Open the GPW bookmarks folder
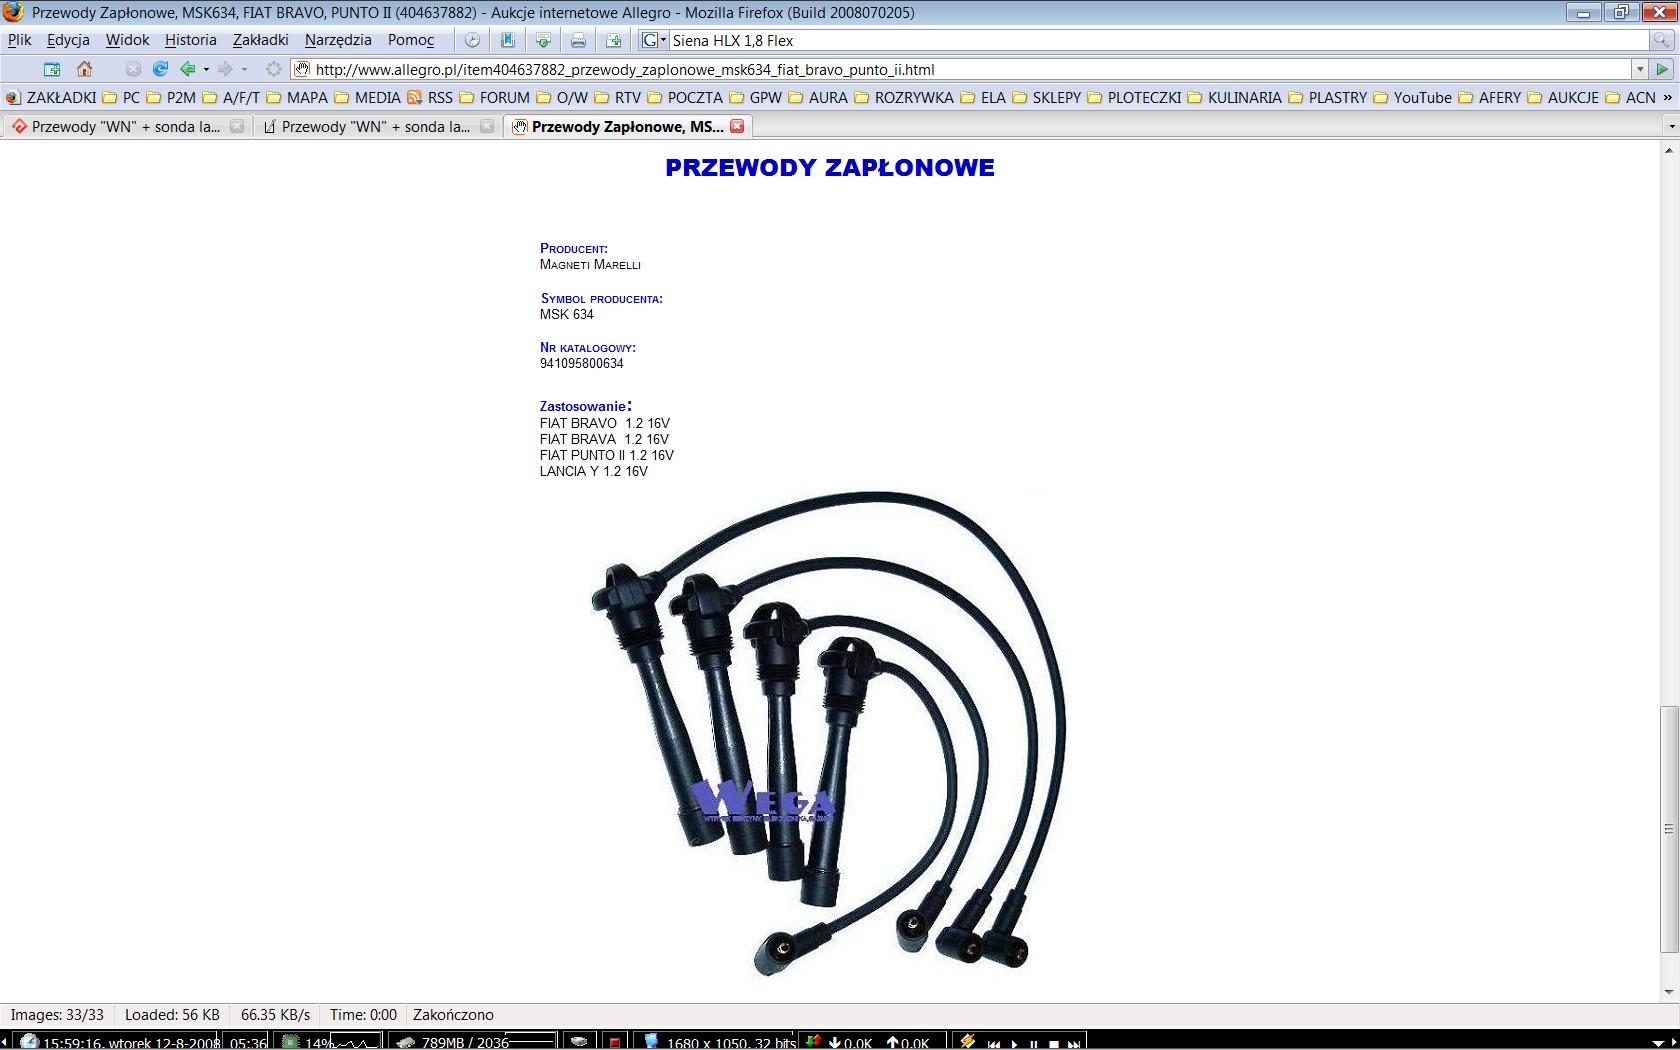Screen dimensions: 1680x1050 click(x=755, y=97)
